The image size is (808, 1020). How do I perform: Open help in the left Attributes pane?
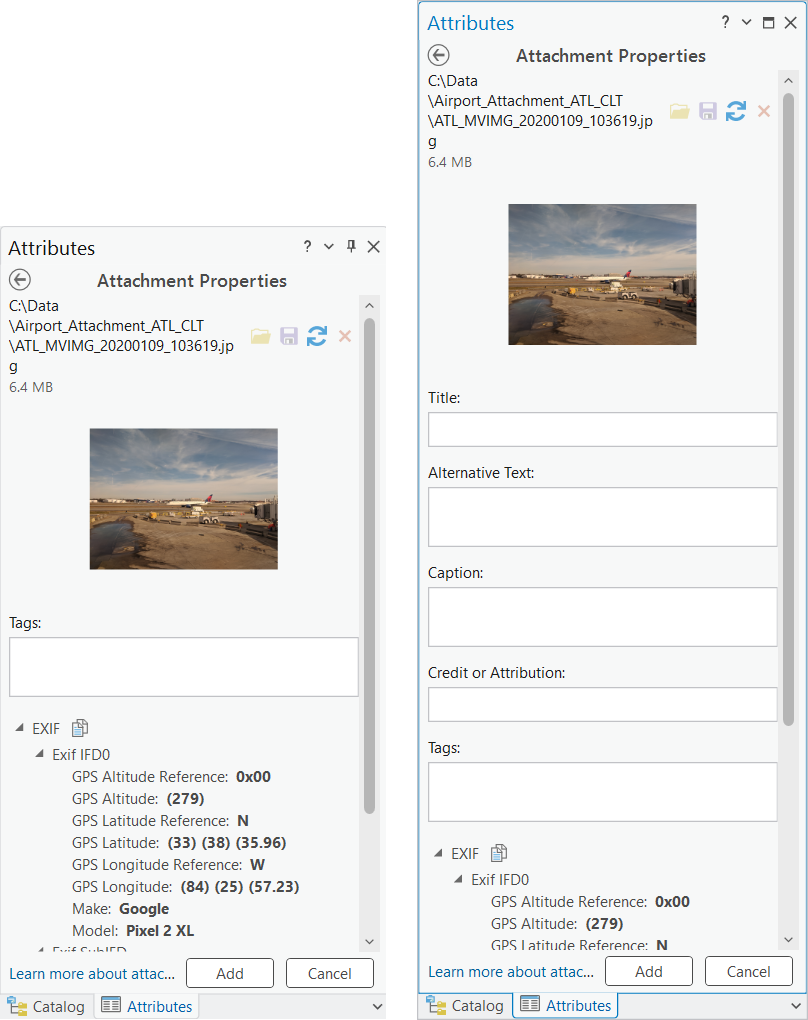pos(307,247)
